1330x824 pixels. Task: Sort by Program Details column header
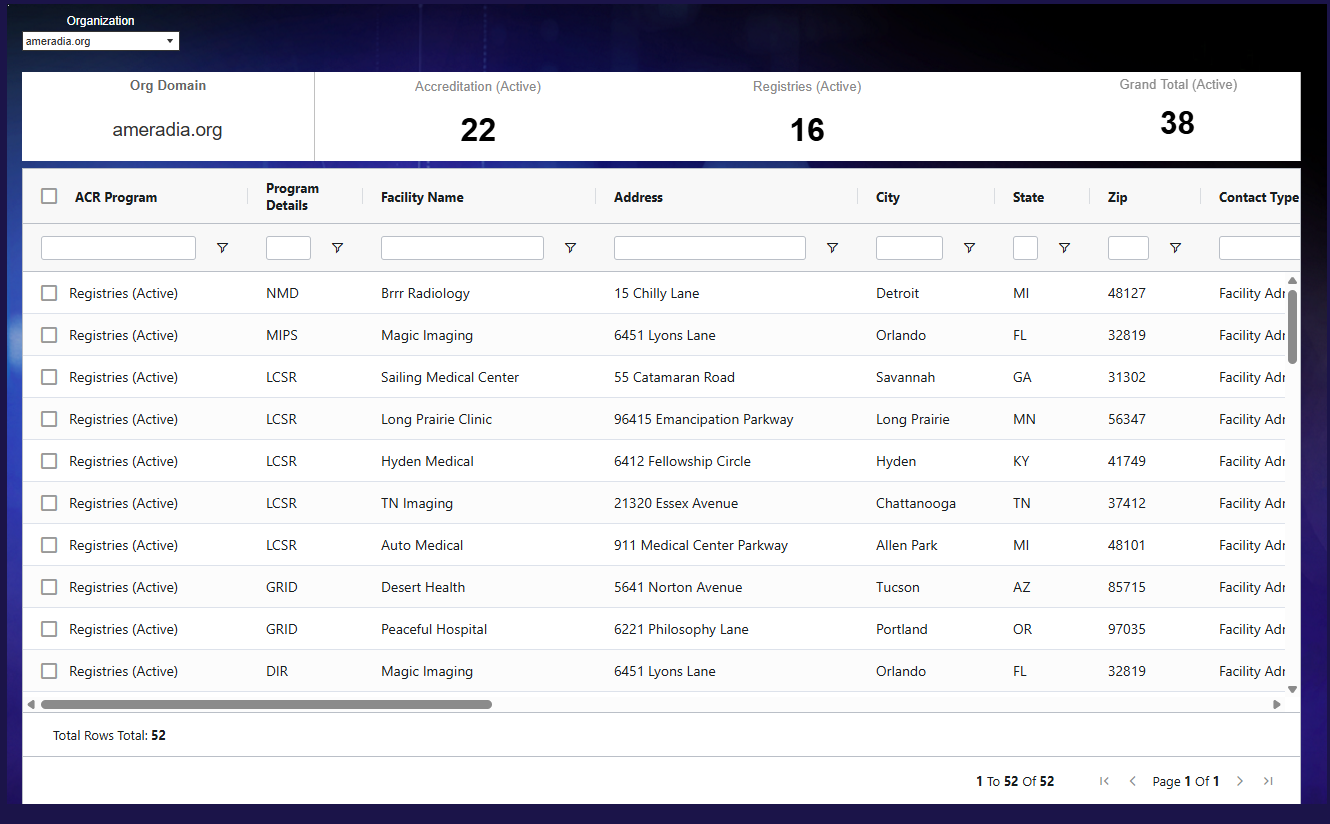(x=292, y=197)
